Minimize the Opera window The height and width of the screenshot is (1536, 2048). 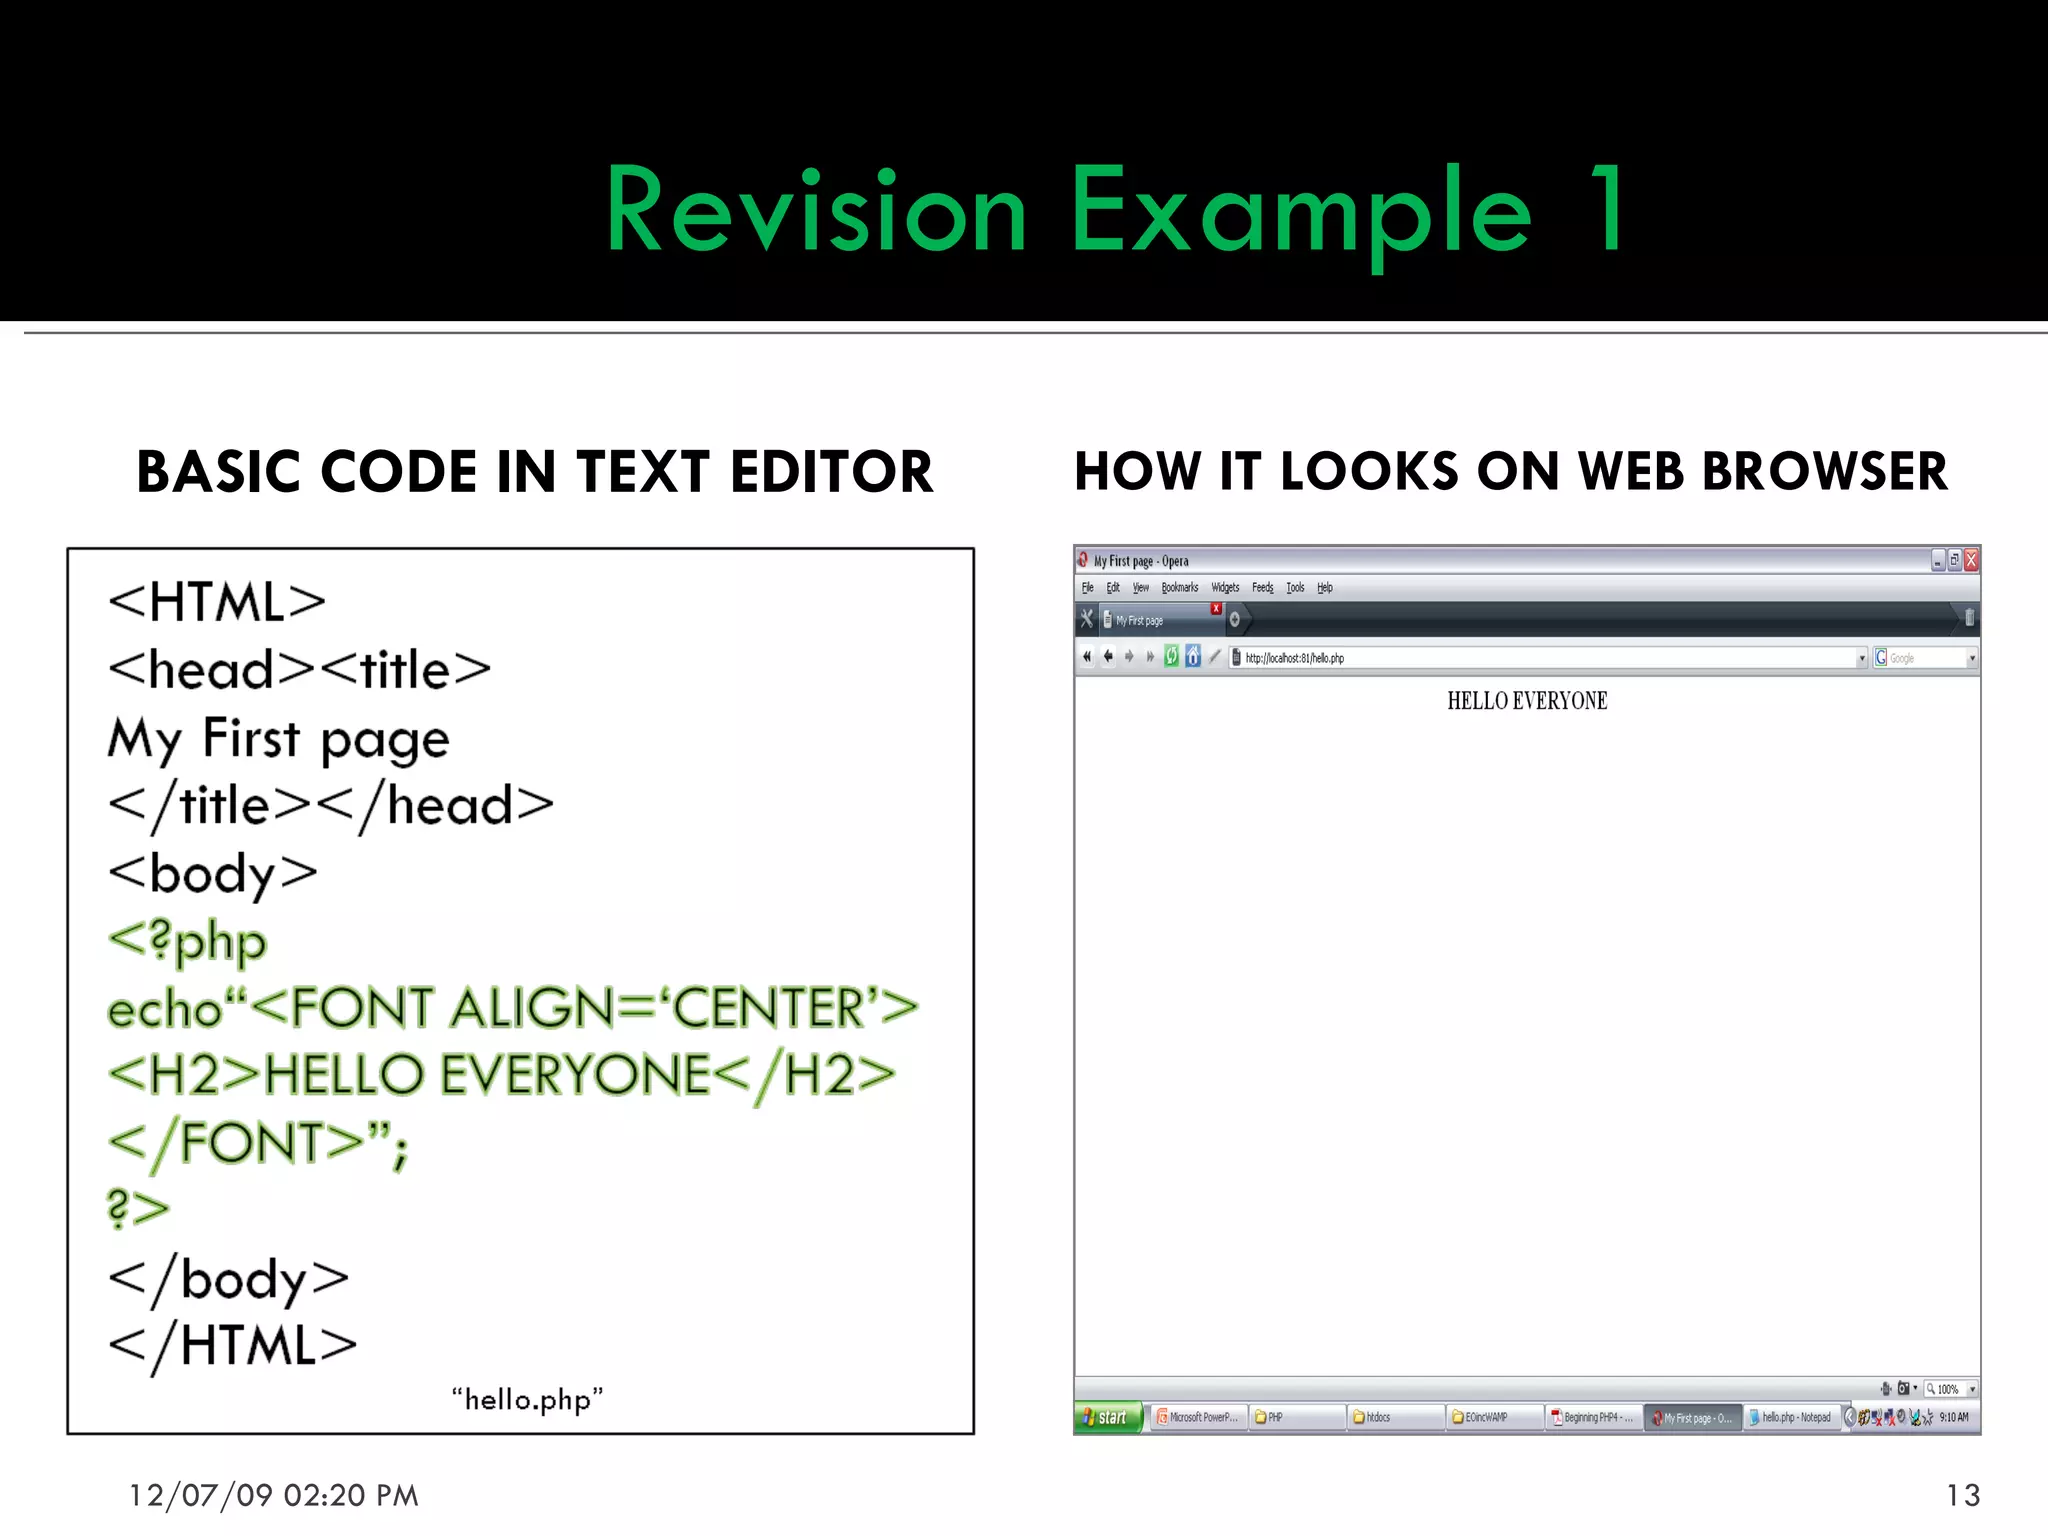tap(1938, 560)
